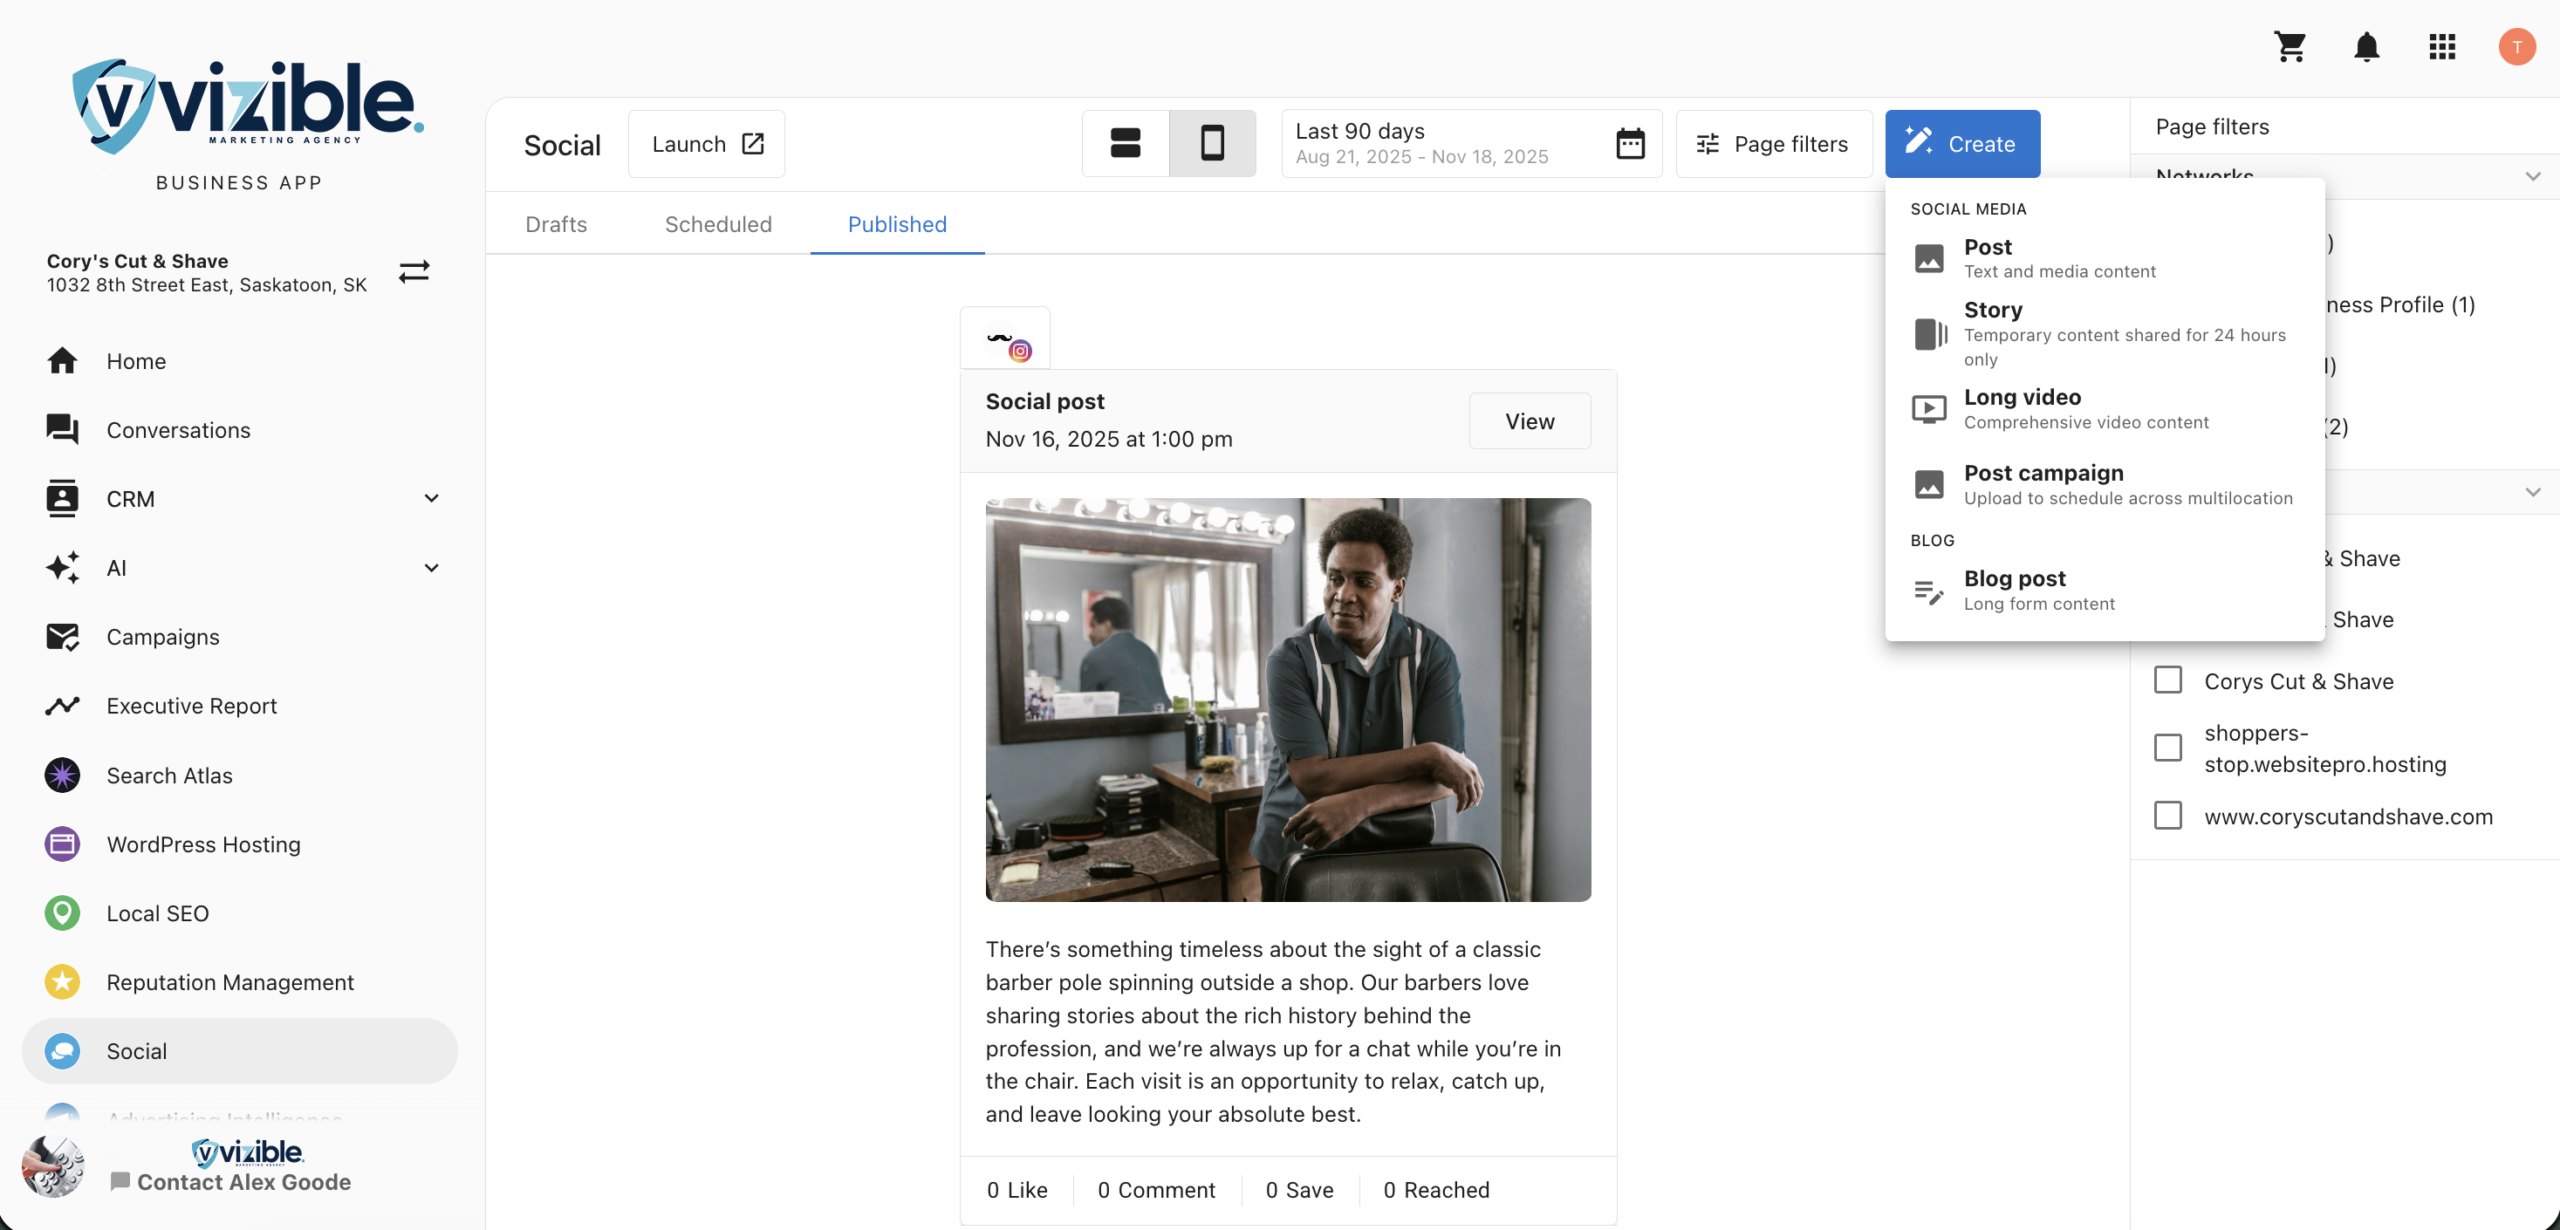Open the calendar date picker icon
2560x1230 pixels.
tap(1630, 144)
